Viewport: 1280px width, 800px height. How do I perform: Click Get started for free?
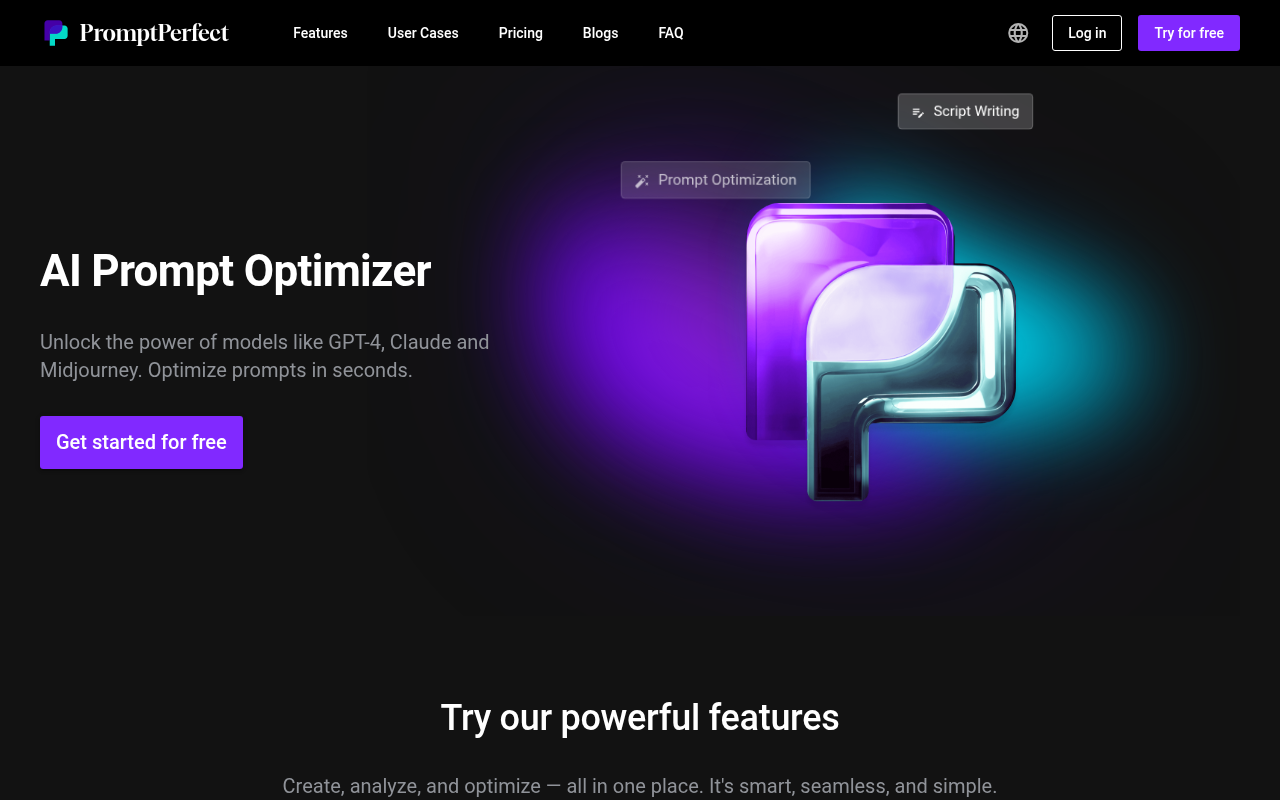(x=141, y=442)
